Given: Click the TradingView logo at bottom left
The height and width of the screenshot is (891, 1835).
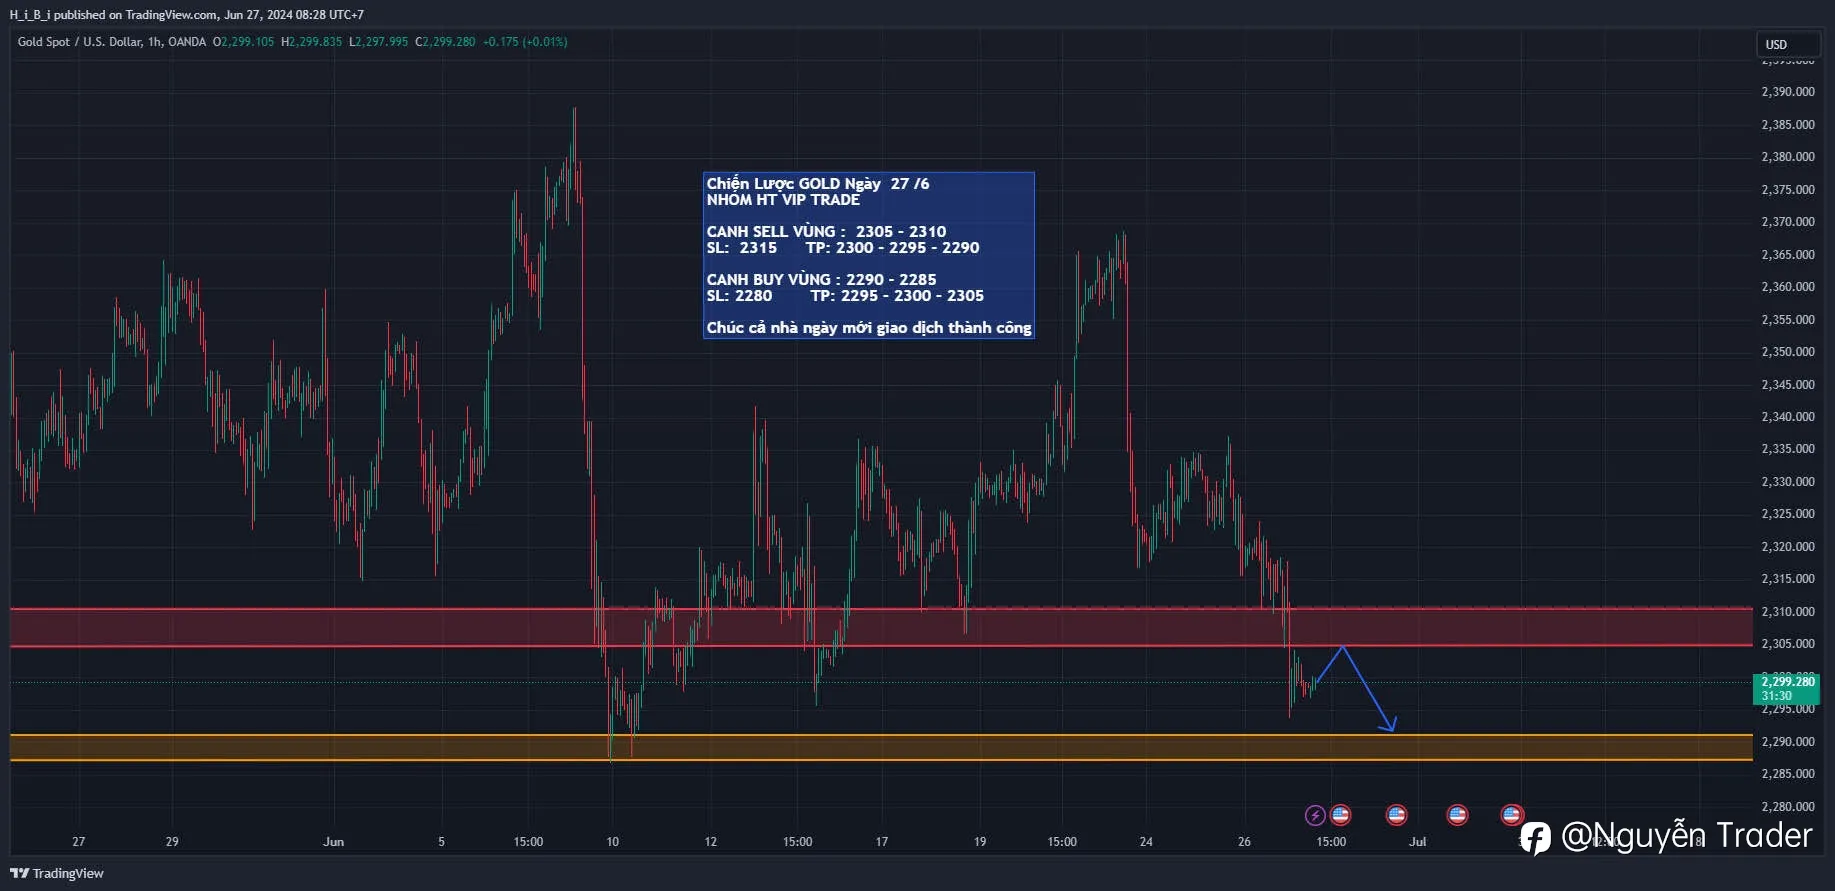Looking at the screenshot, I should pyautogui.click(x=57, y=873).
